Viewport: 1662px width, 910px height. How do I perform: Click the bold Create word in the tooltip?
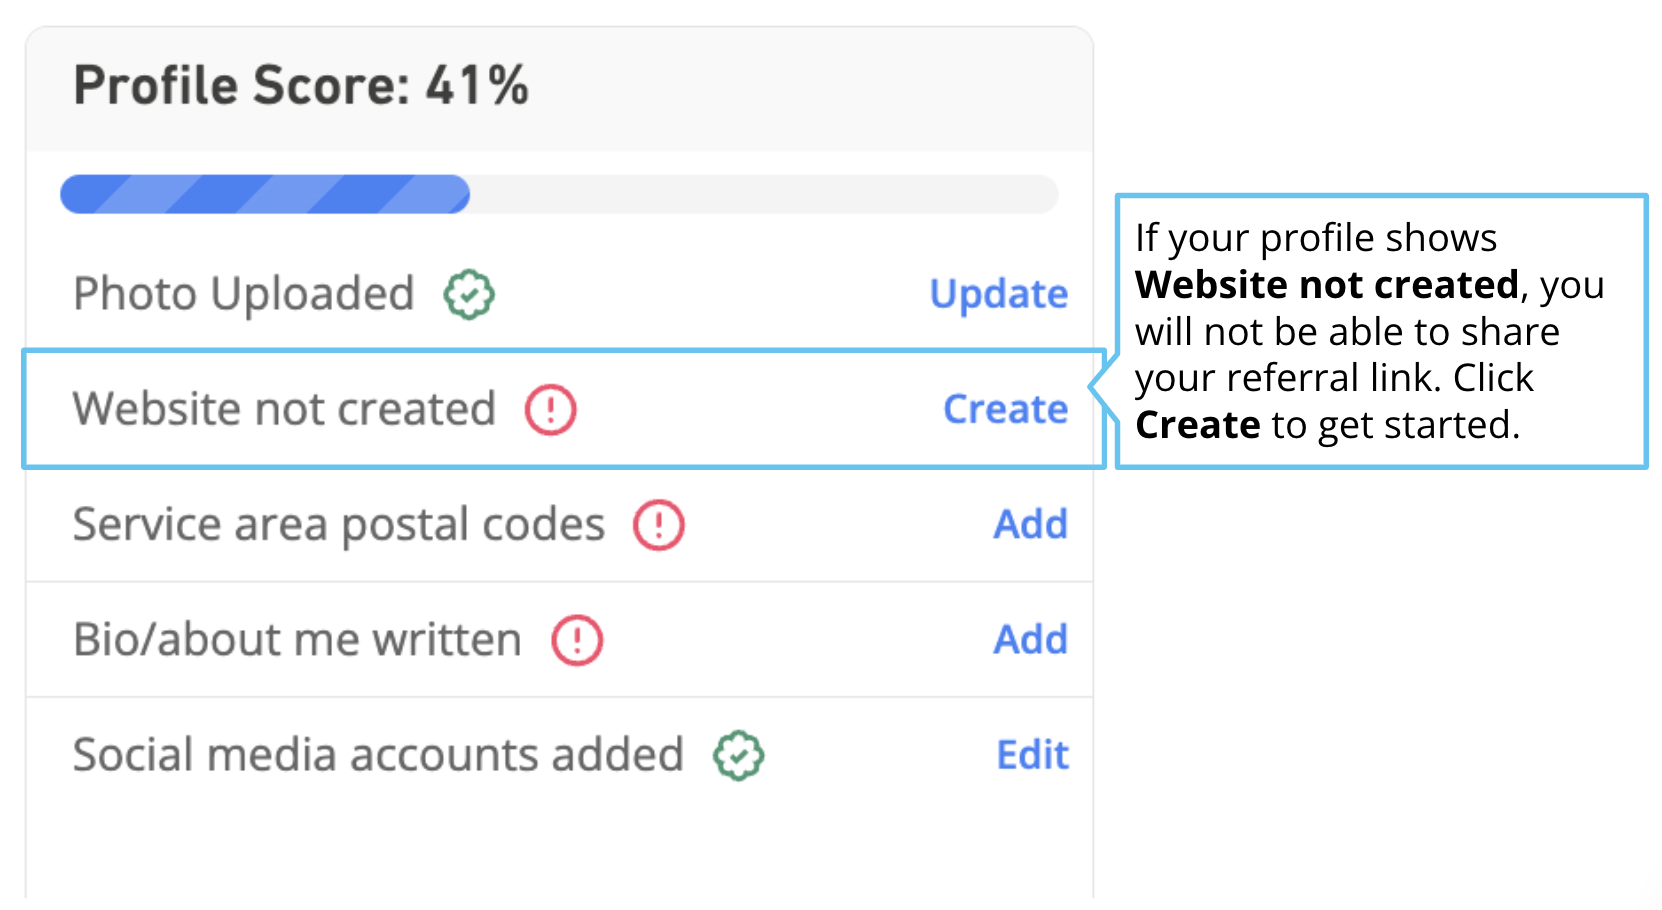(x=1198, y=425)
